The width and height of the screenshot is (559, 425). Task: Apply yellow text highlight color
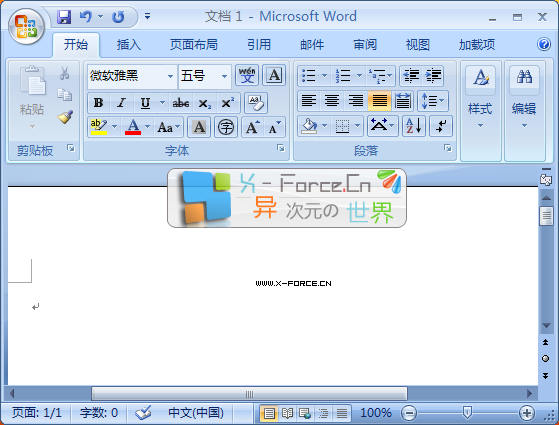tap(99, 127)
